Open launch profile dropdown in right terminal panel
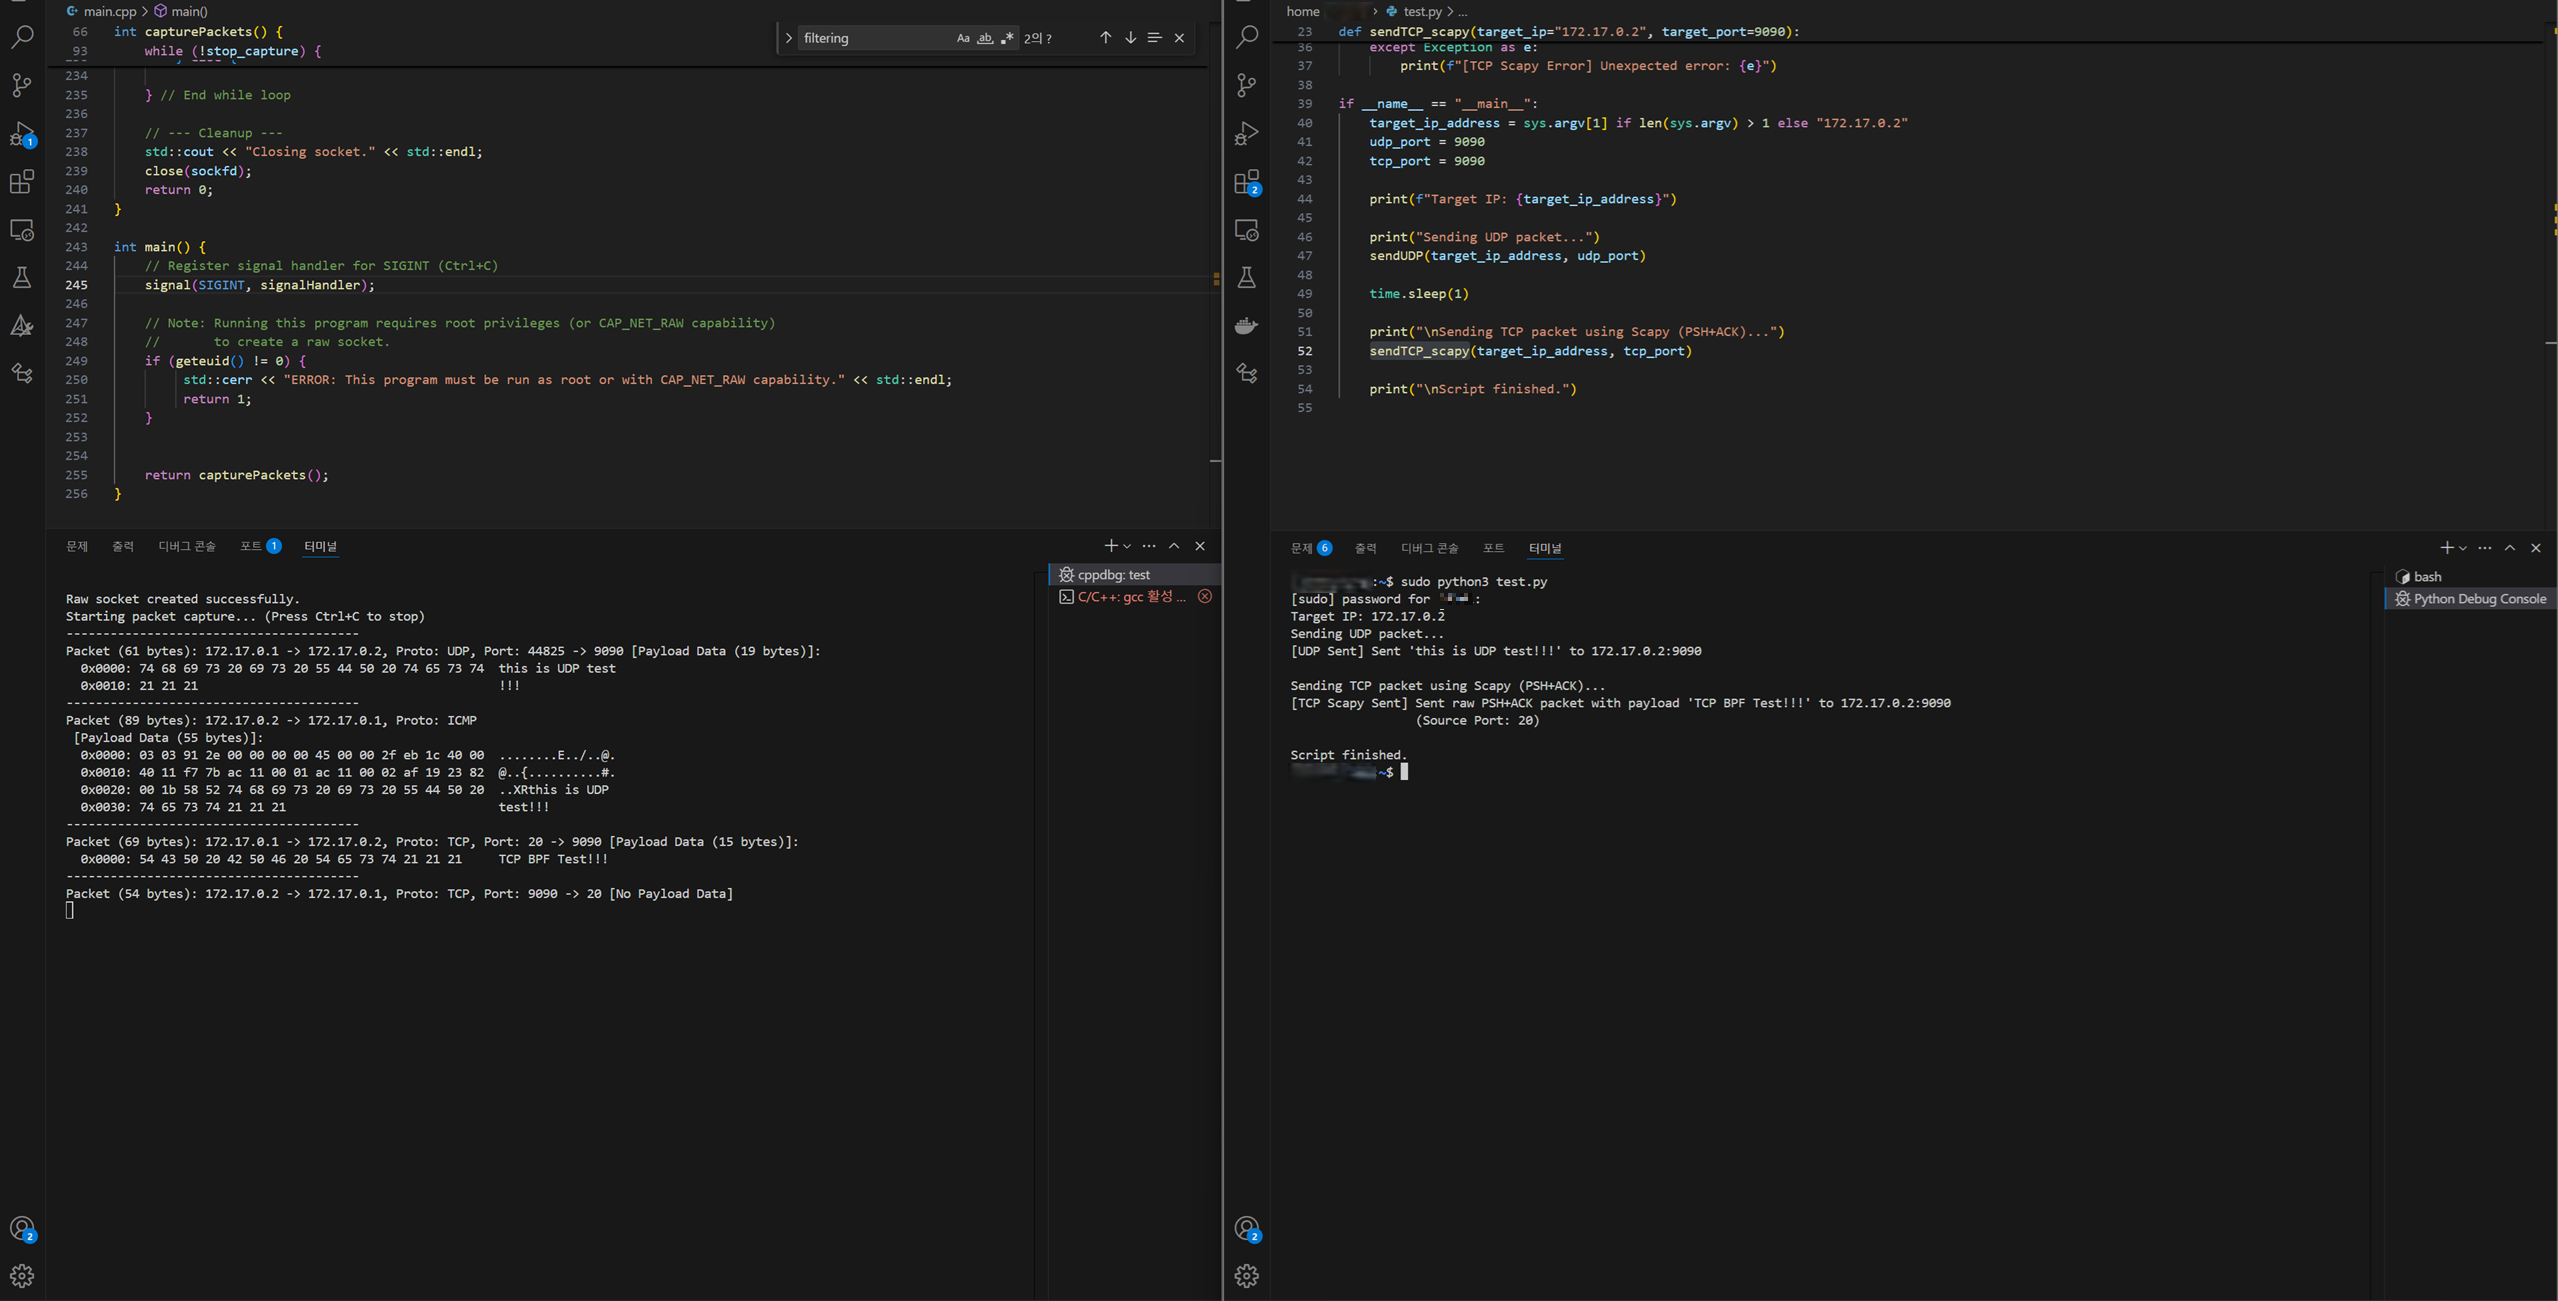The image size is (2558, 1301). (x=2463, y=548)
